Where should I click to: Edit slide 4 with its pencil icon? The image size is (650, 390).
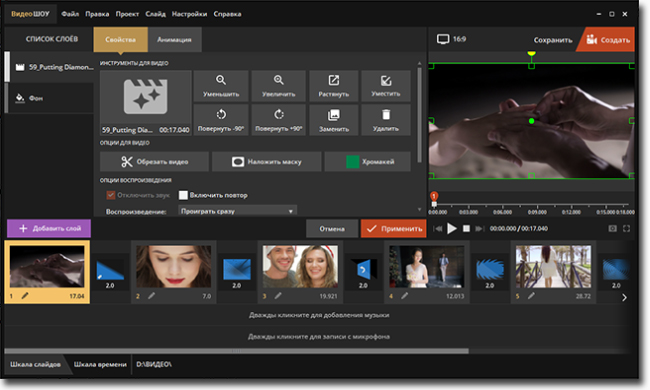click(405, 296)
